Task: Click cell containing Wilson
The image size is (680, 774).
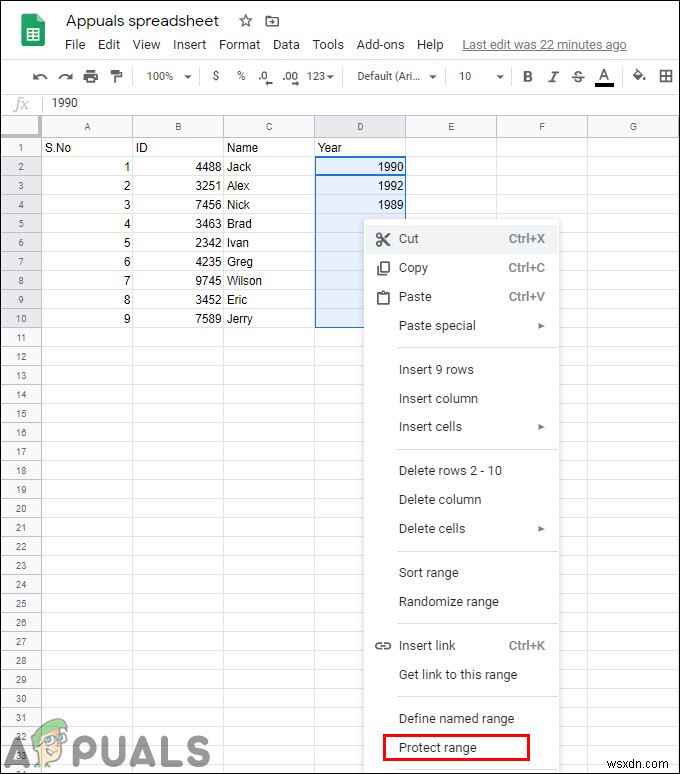Action: pos(269,281)
